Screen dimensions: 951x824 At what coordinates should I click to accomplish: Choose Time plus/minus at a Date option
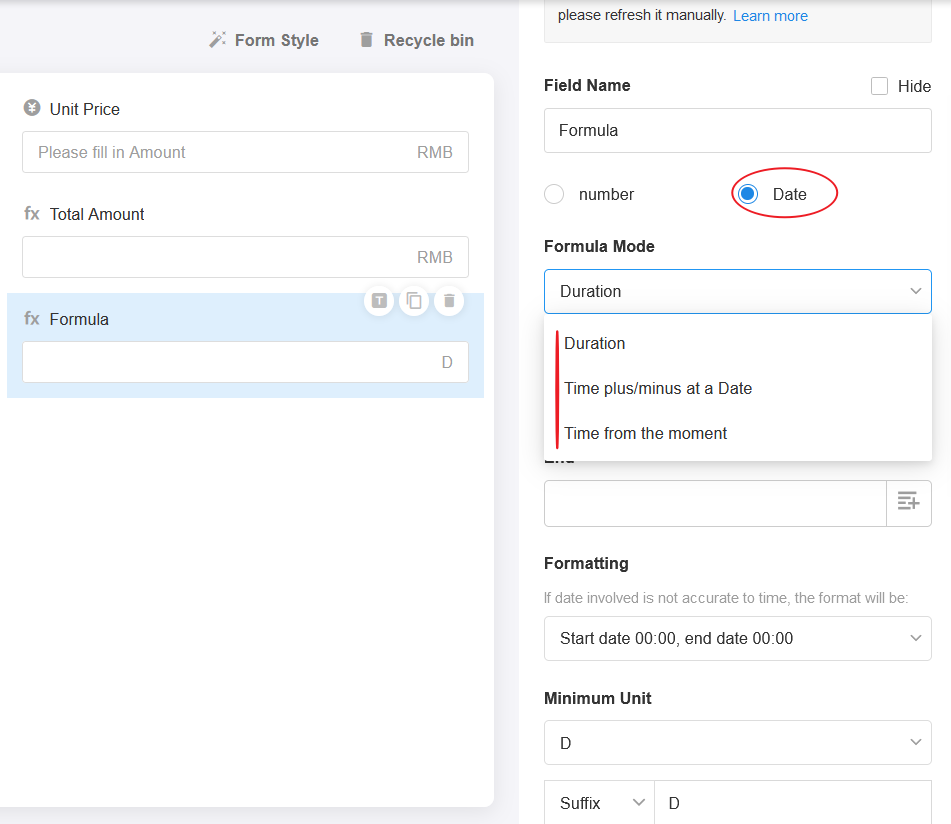658,388
